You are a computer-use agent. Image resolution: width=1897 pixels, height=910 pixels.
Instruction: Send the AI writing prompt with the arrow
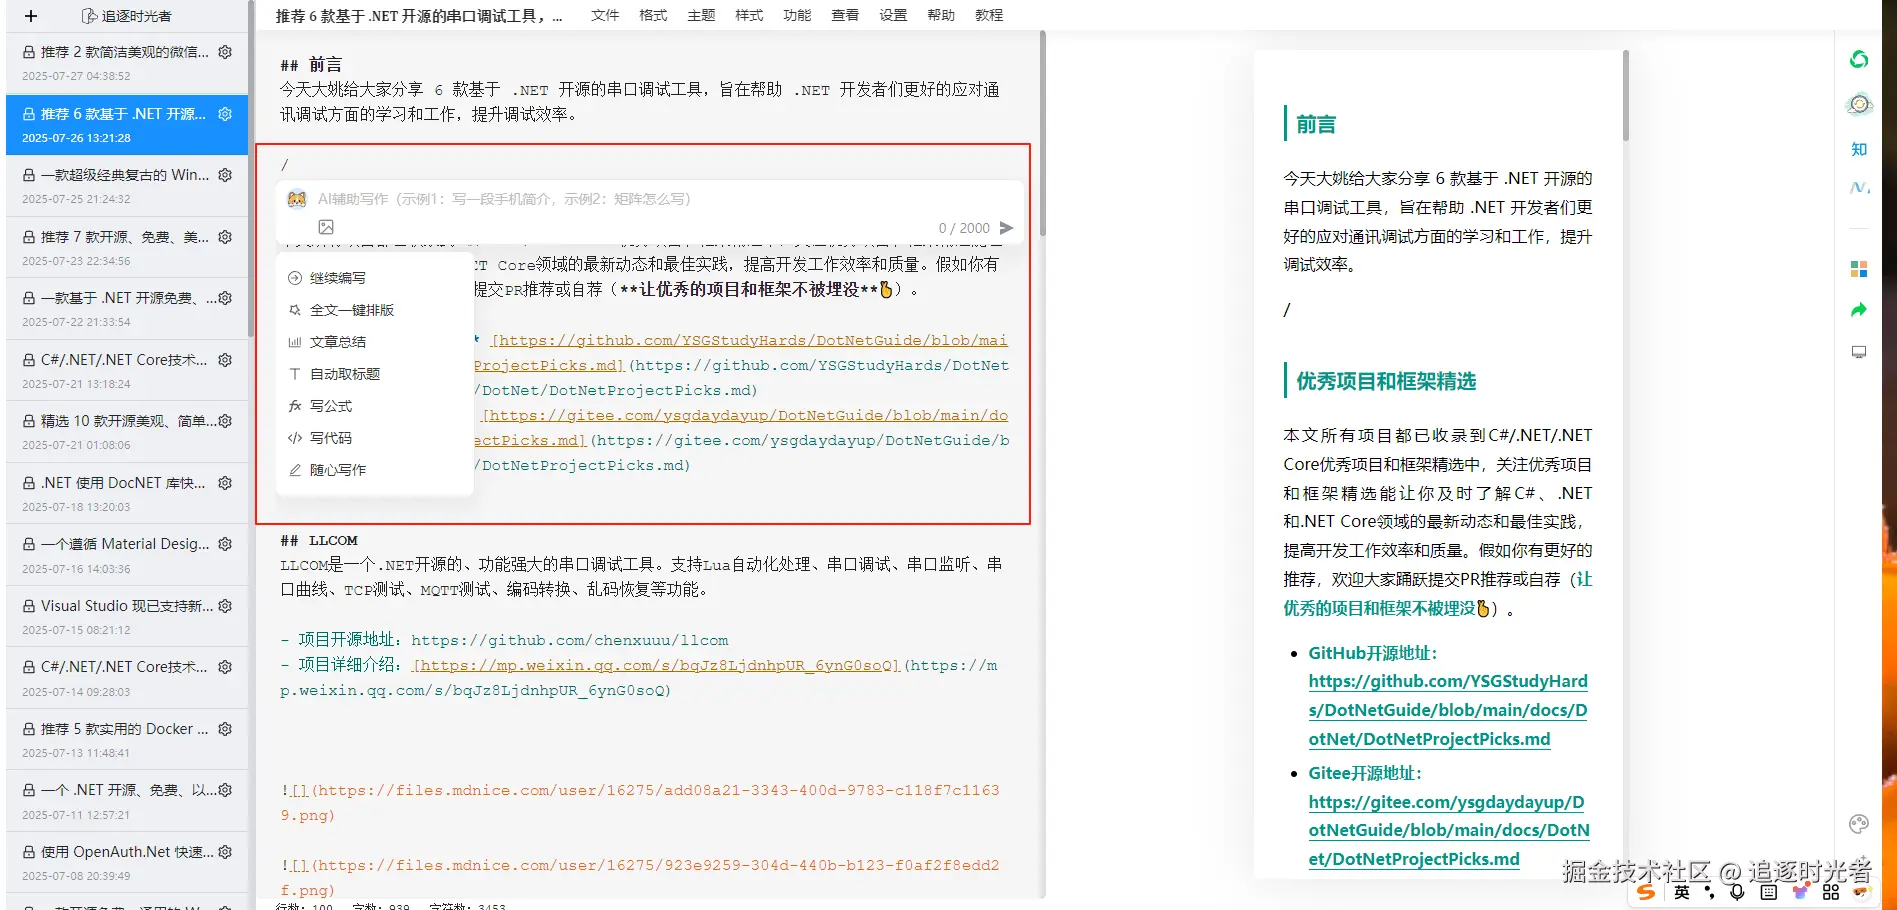pos(1006,228)
